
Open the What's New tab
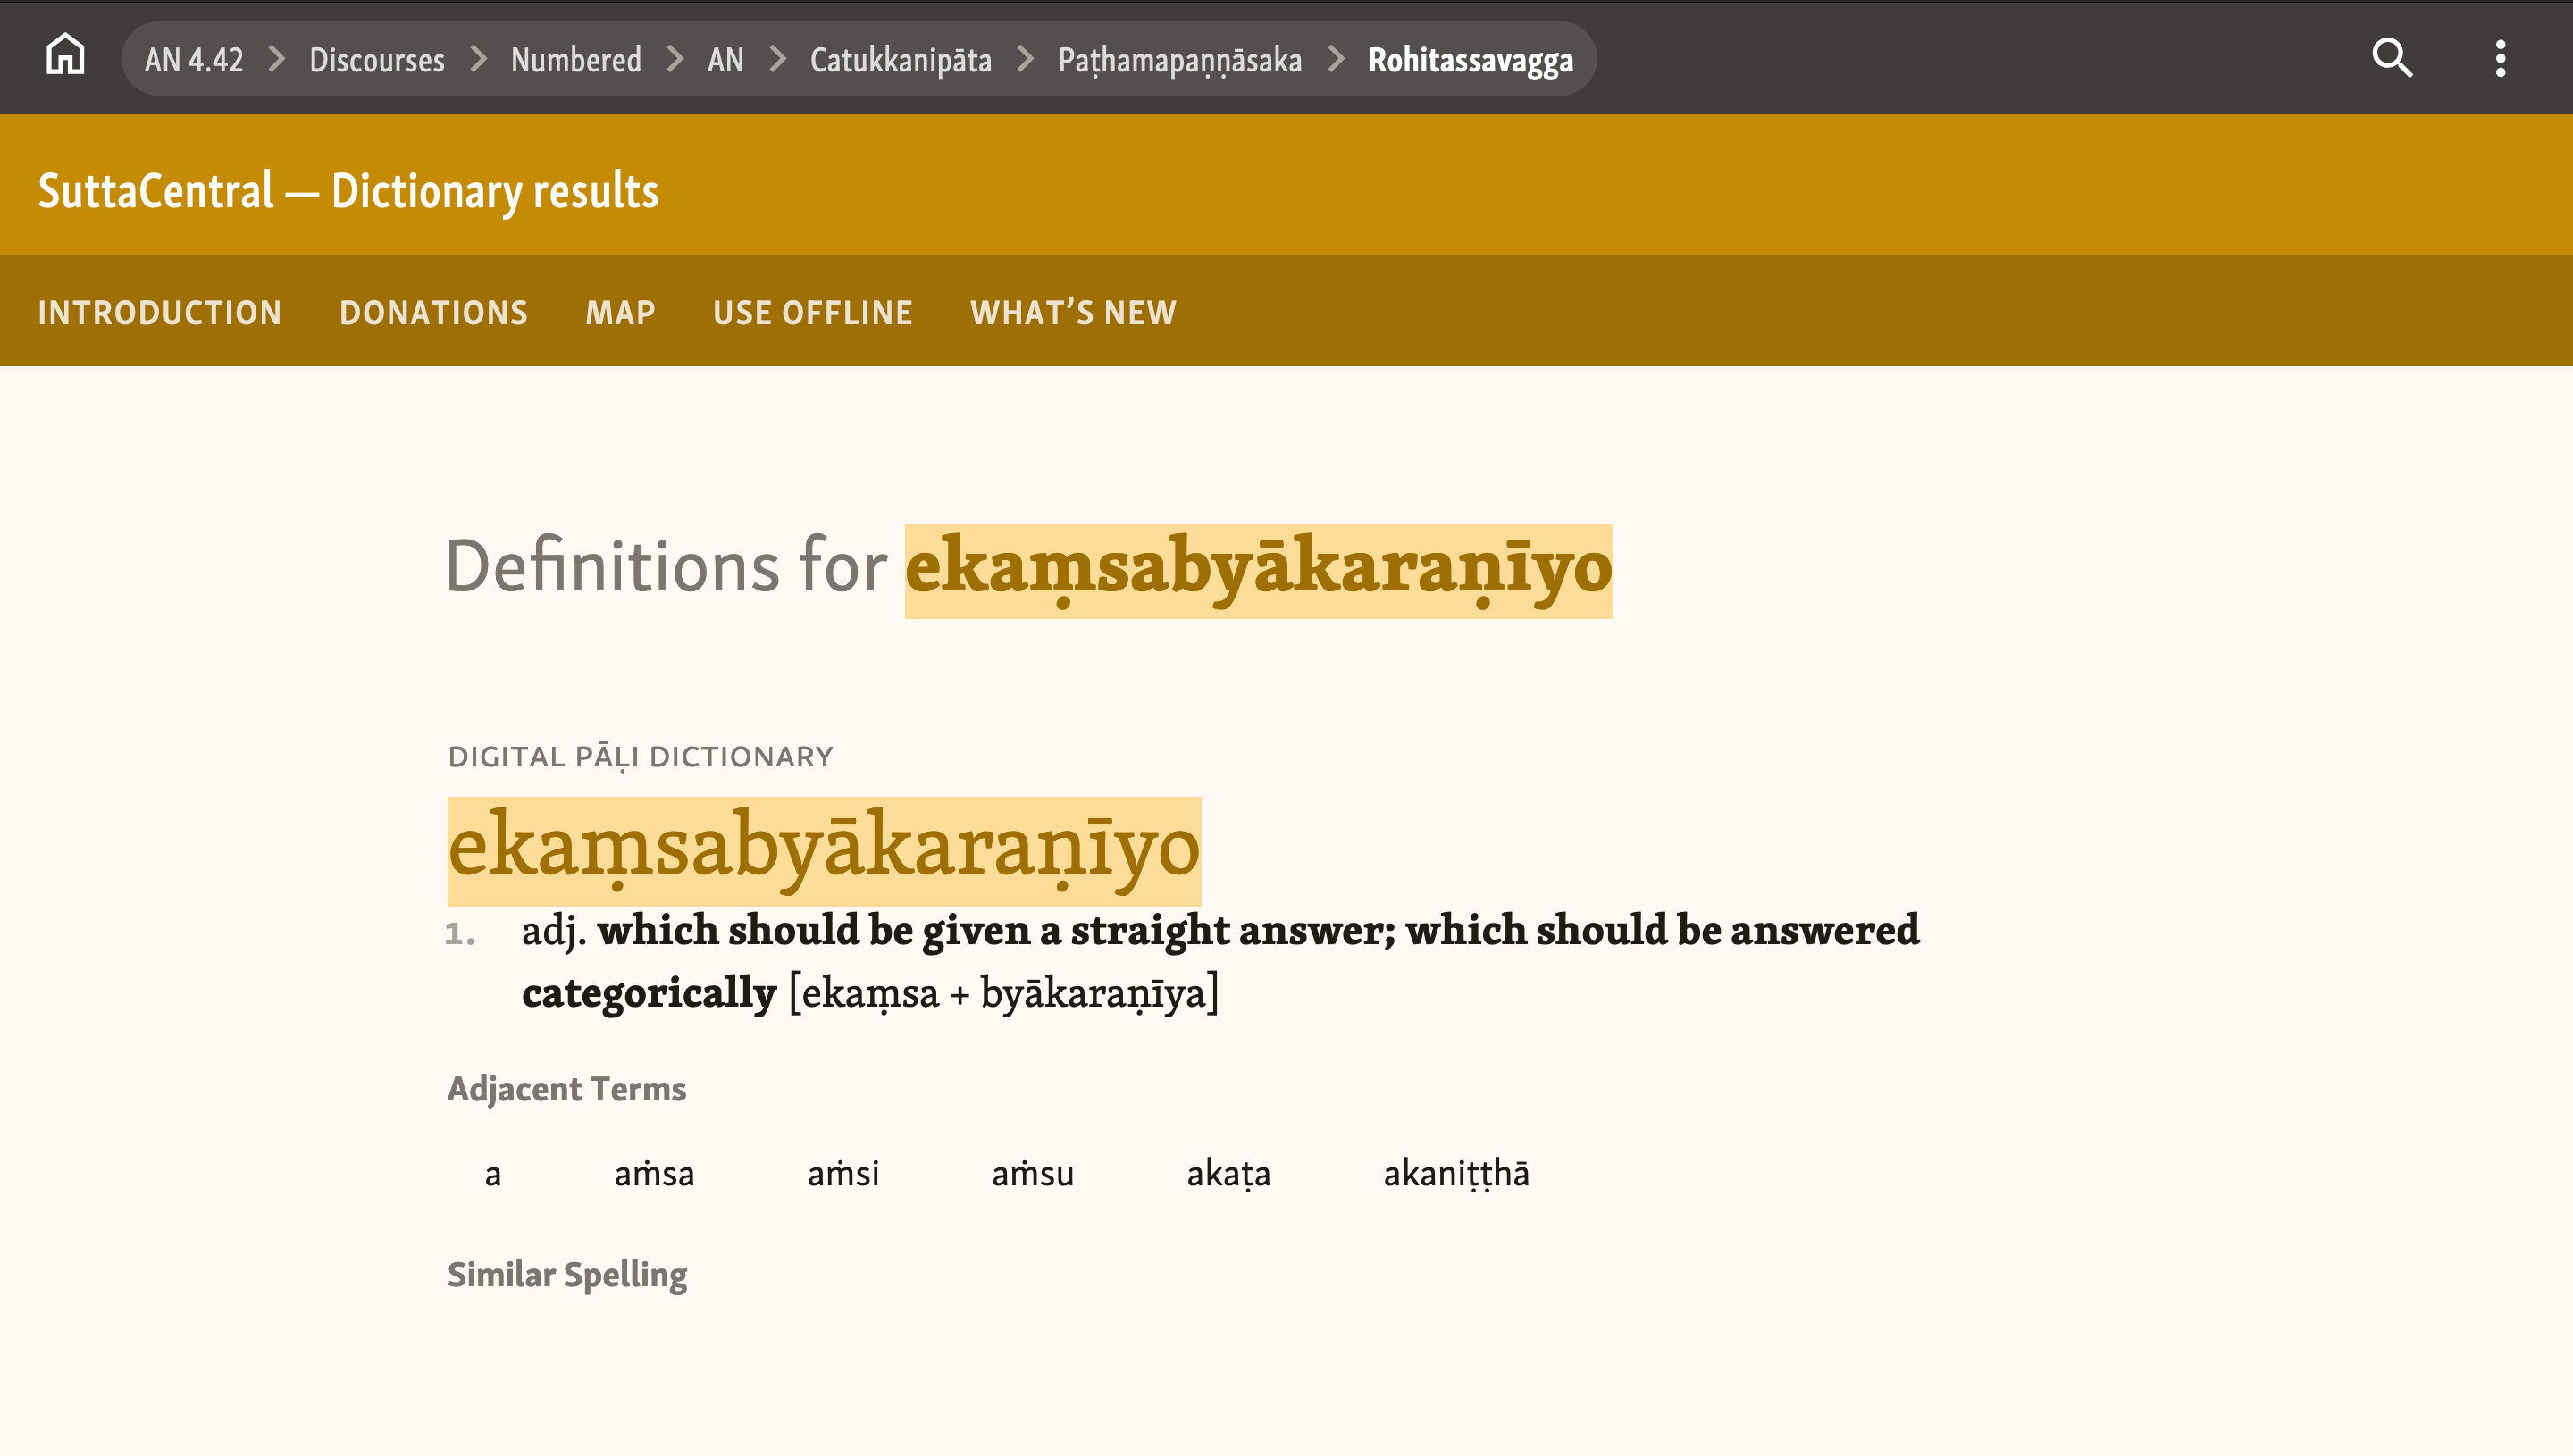1072,313
